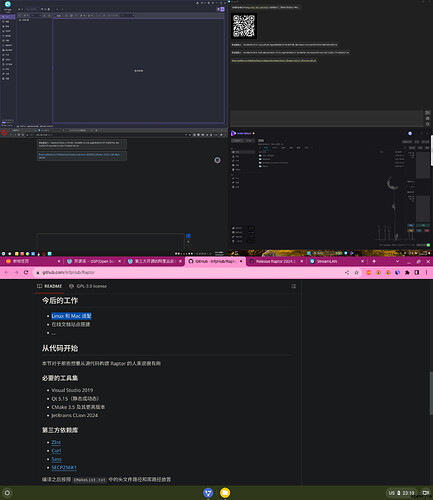Open the SECP256K1 library link

click(64, 467)
